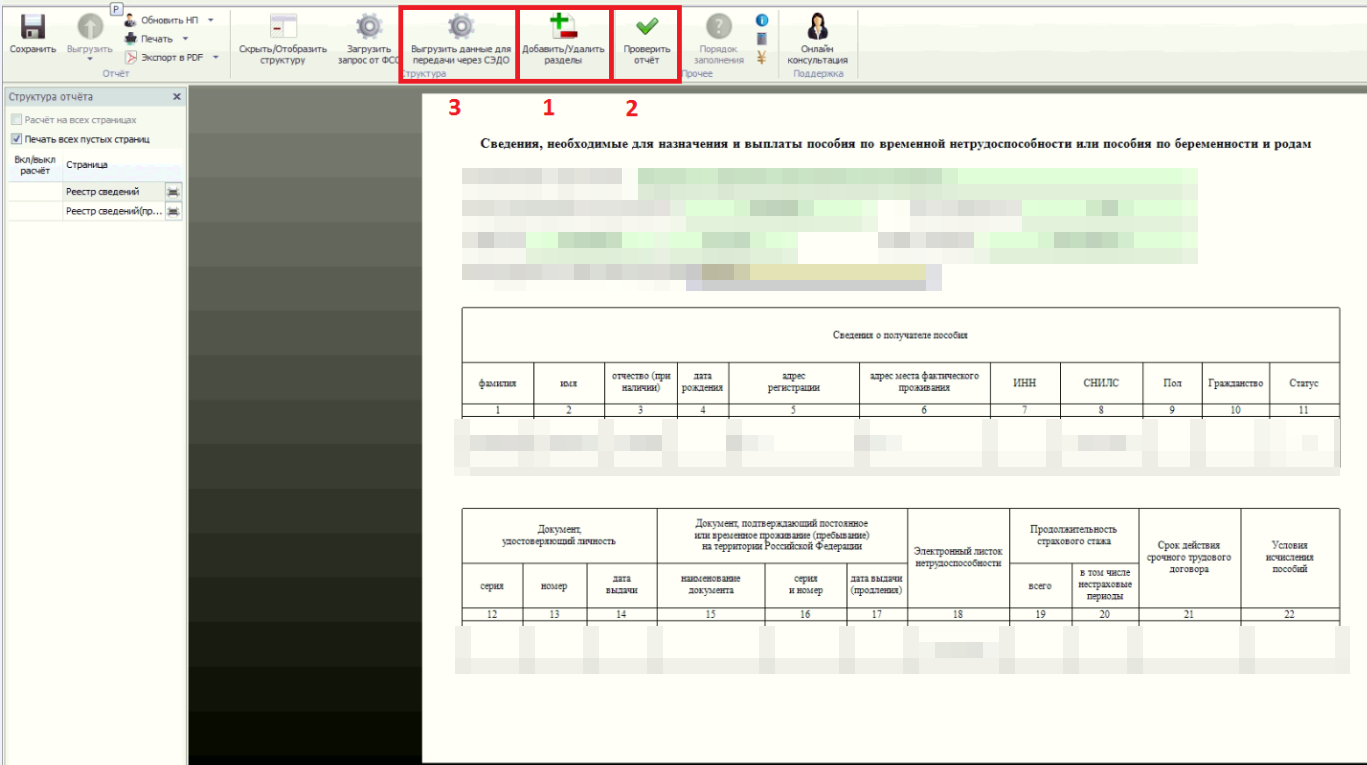This screenshot has width=1367, height=765.
Task: Select the Реестр сведений(пр... page row
Action: pos(95,211)
